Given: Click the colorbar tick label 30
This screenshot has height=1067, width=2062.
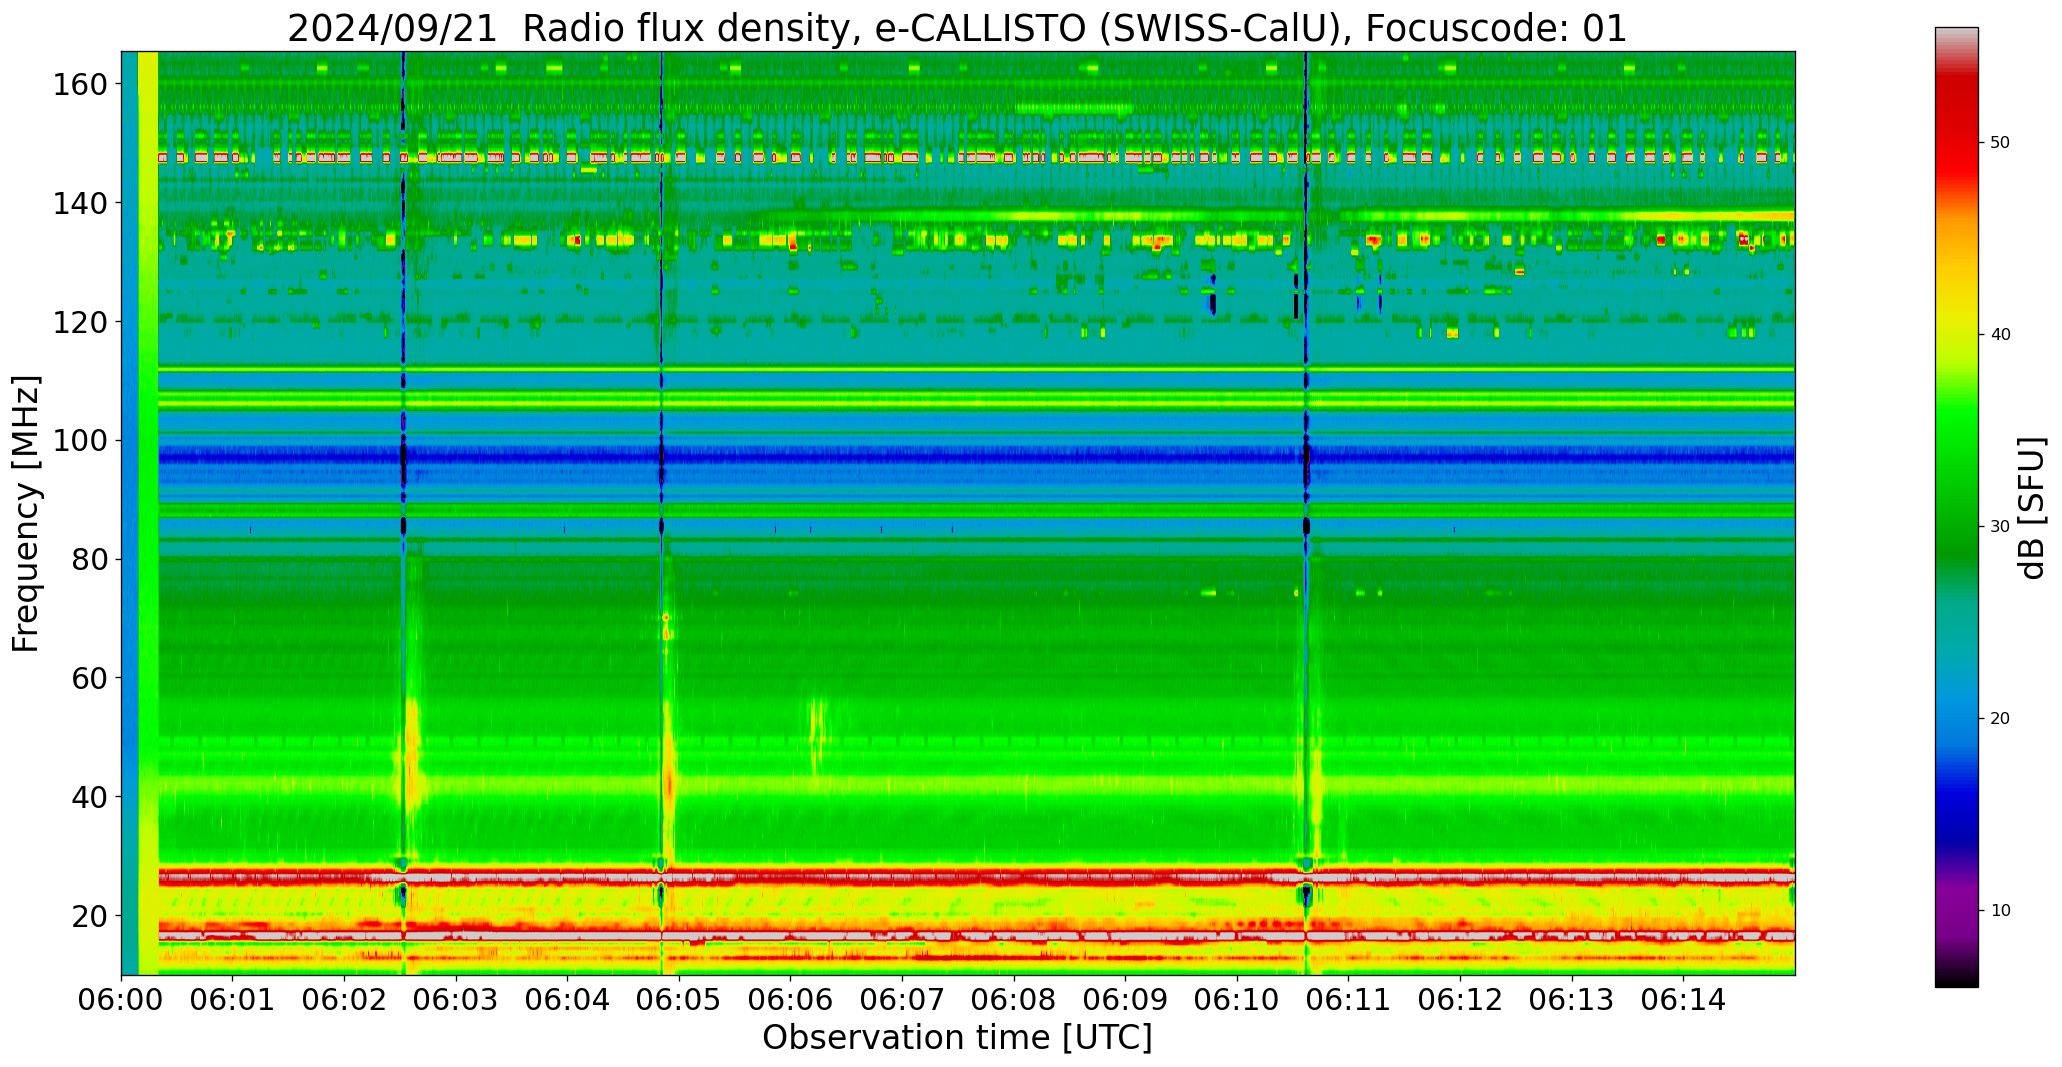Looking at the screenshot, I should tap(2000, 527).
